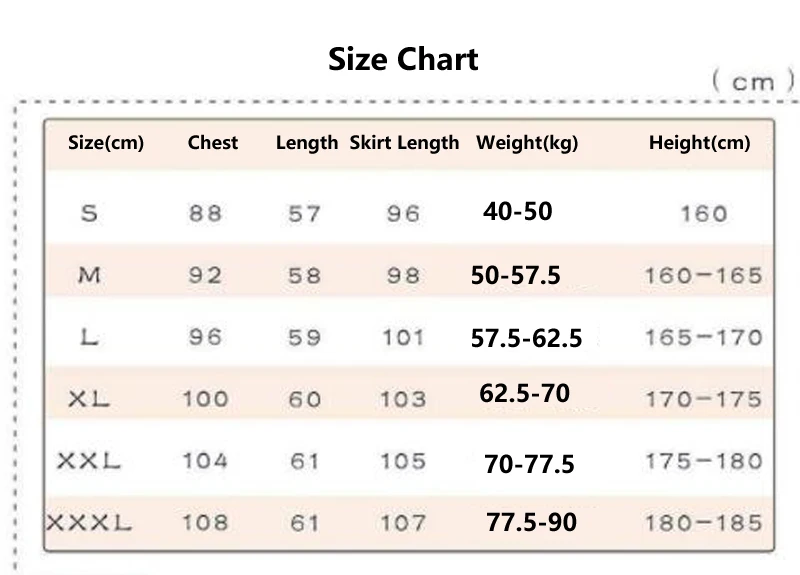Click the Height(cm) column header
The image size is (800, 575).
pos(699,143)
